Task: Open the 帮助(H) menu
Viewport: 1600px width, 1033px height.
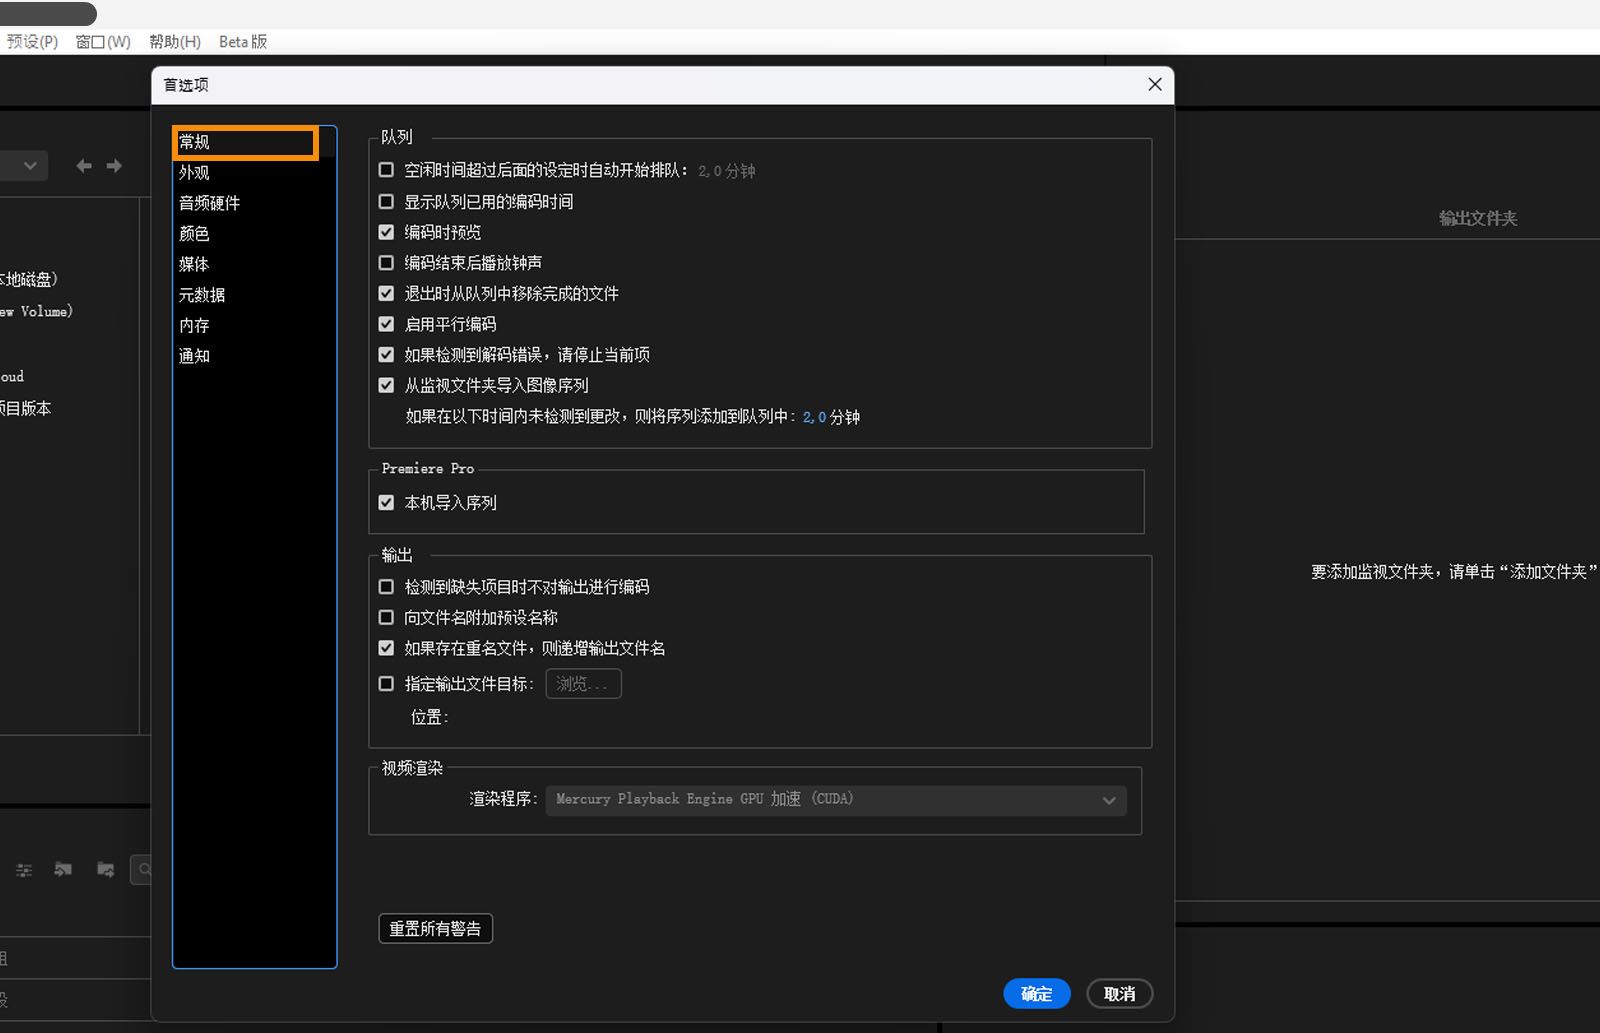Action: 174,41
